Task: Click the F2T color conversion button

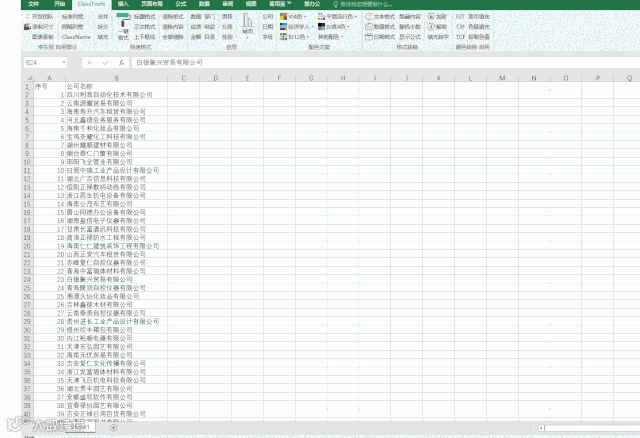Action: (x=473, y=16)
